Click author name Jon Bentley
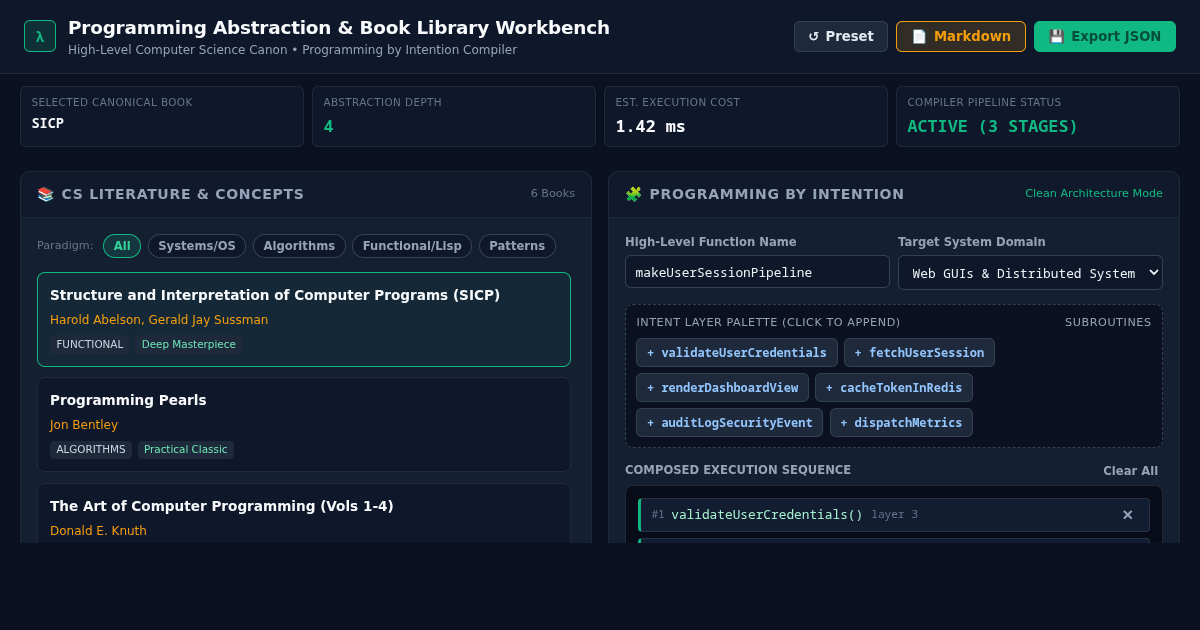Screen dimensions: 1200x630 [x=84, y=425]
